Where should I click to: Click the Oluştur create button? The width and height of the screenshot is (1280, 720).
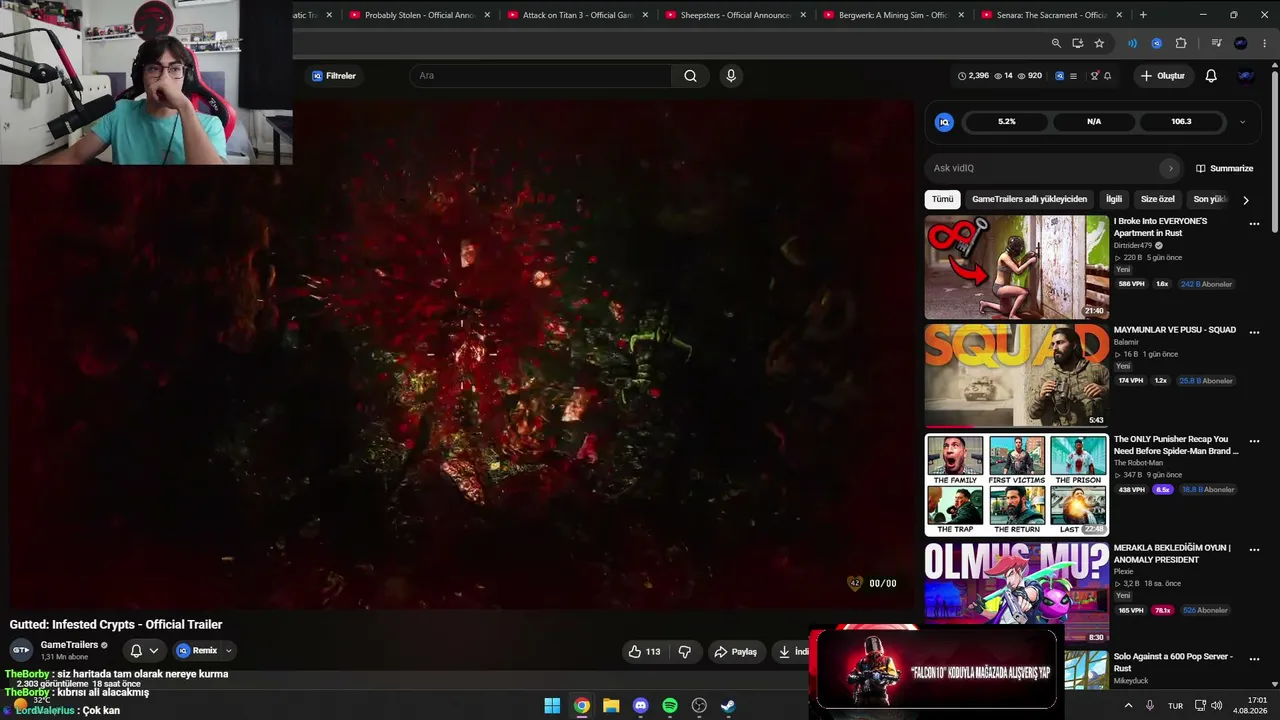pyautogui.click(x=1162, y=76)
